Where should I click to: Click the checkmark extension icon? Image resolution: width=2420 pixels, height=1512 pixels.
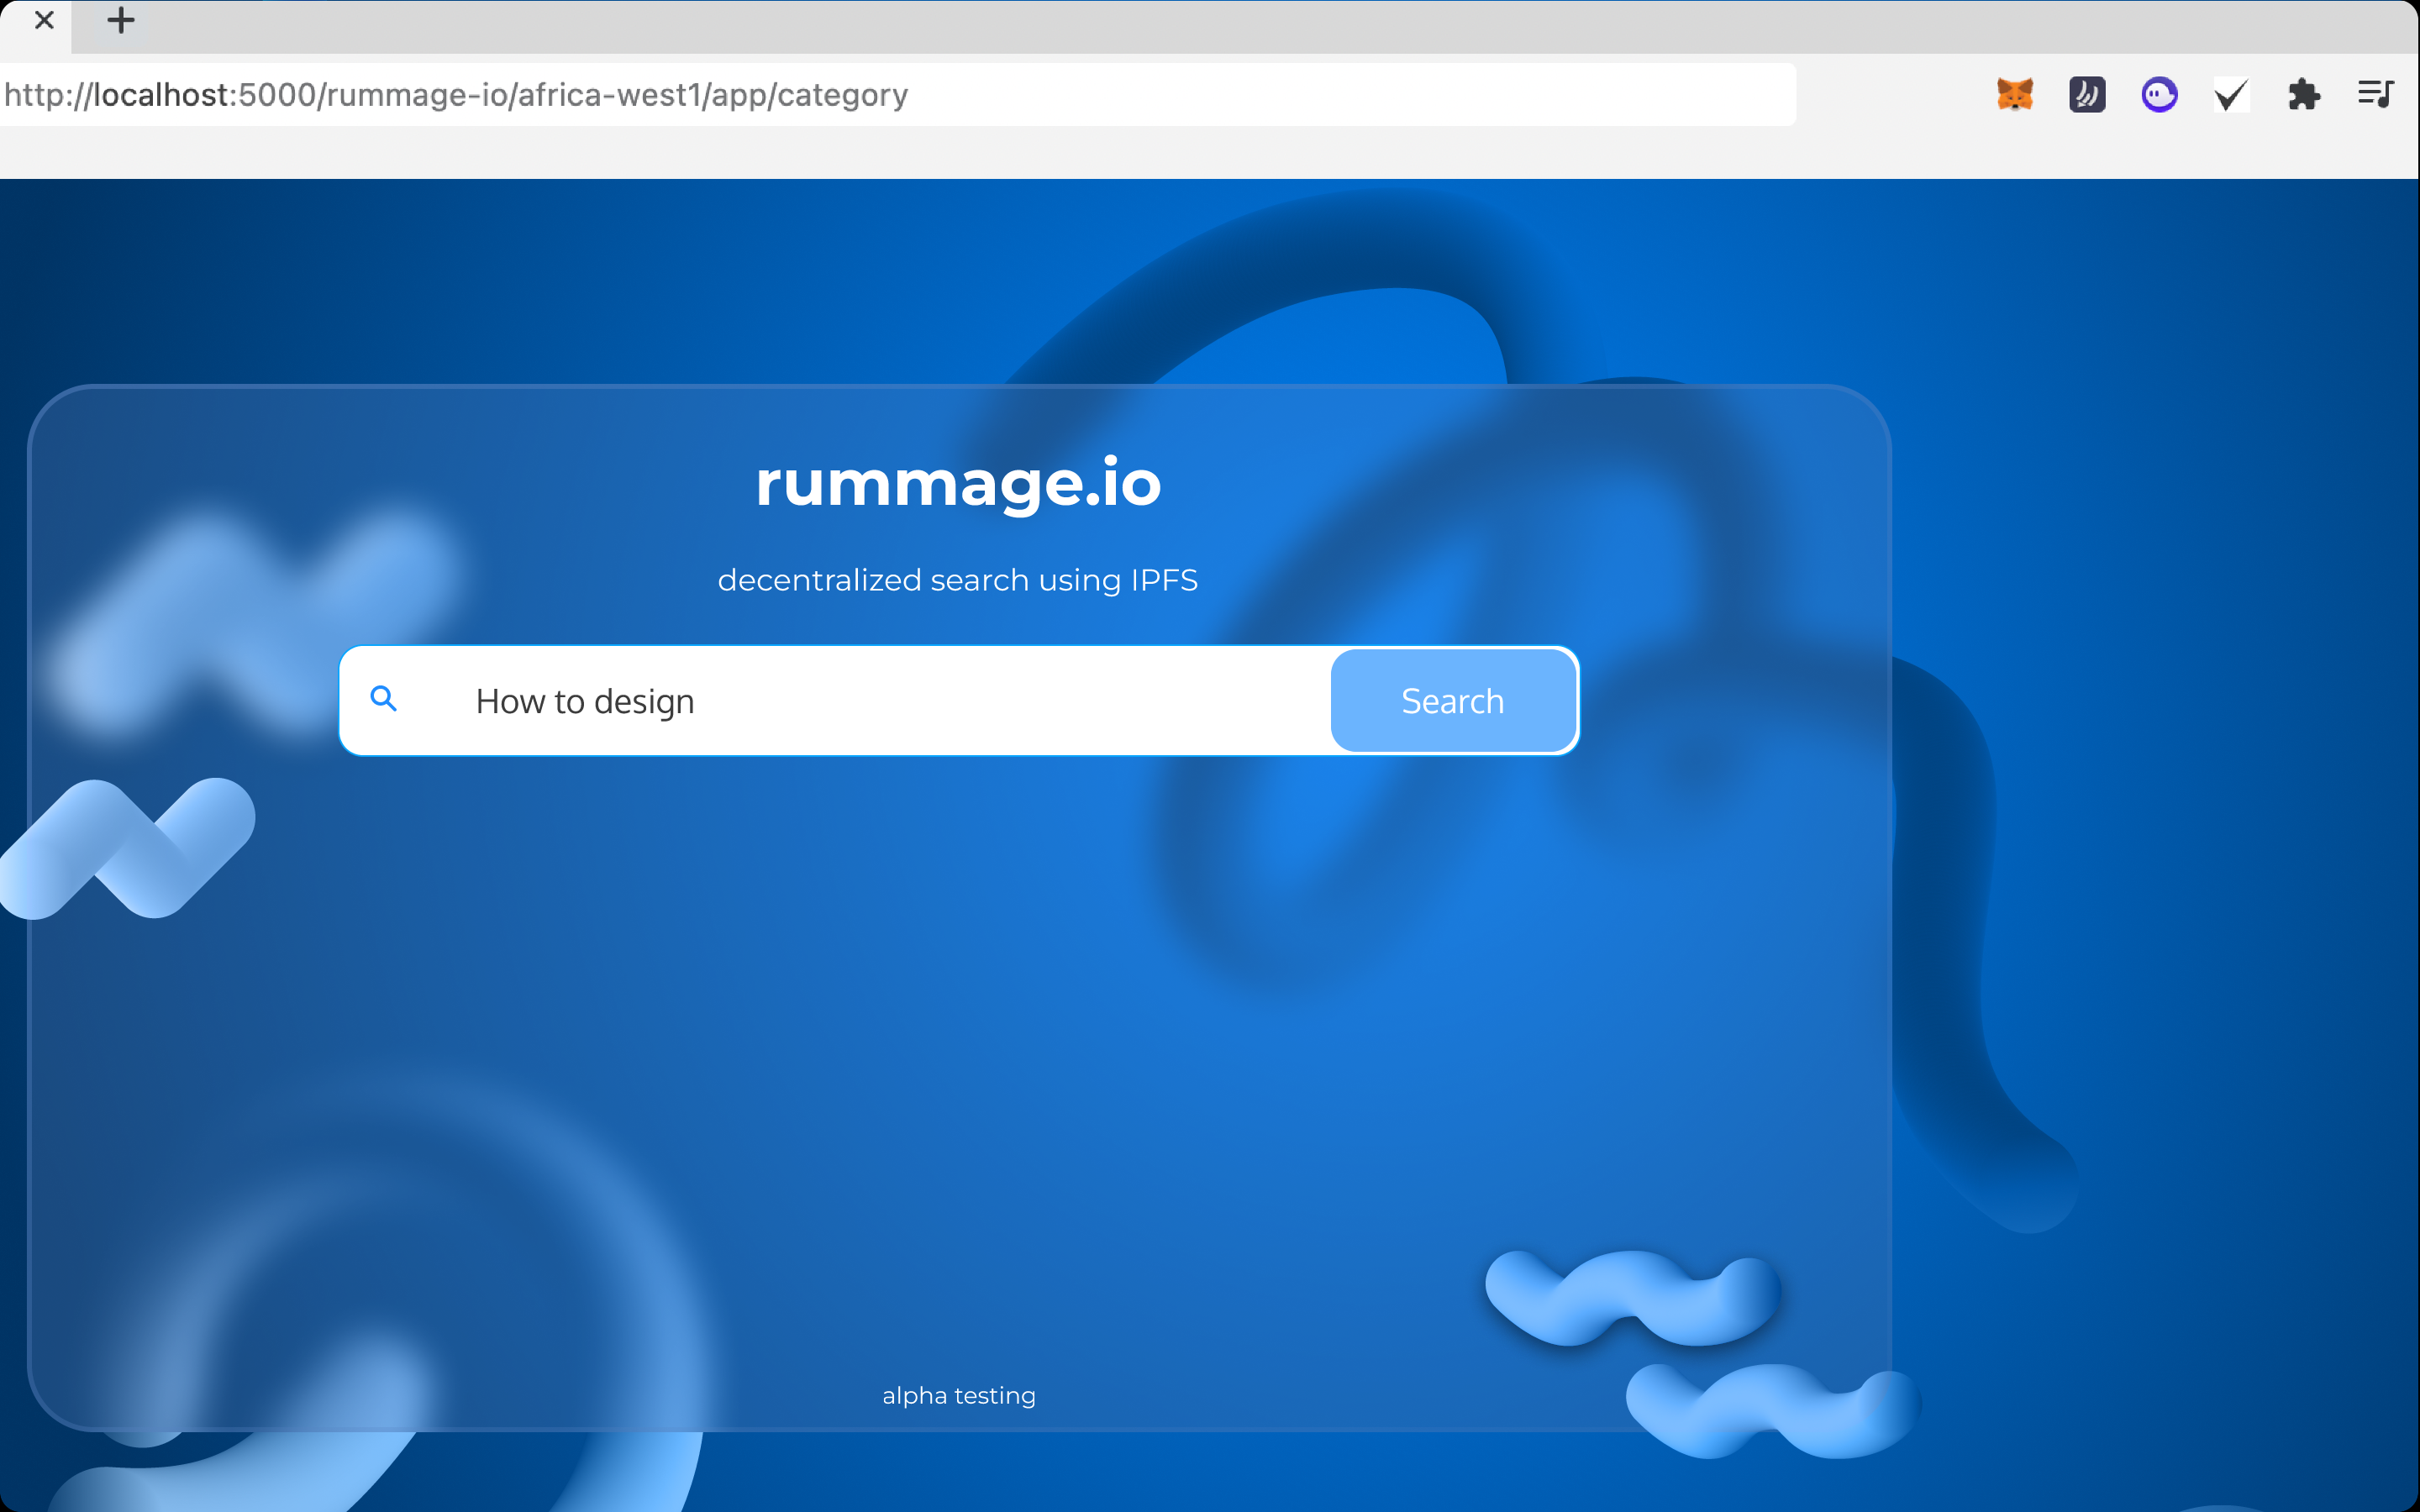click(x=2231, y=95)
